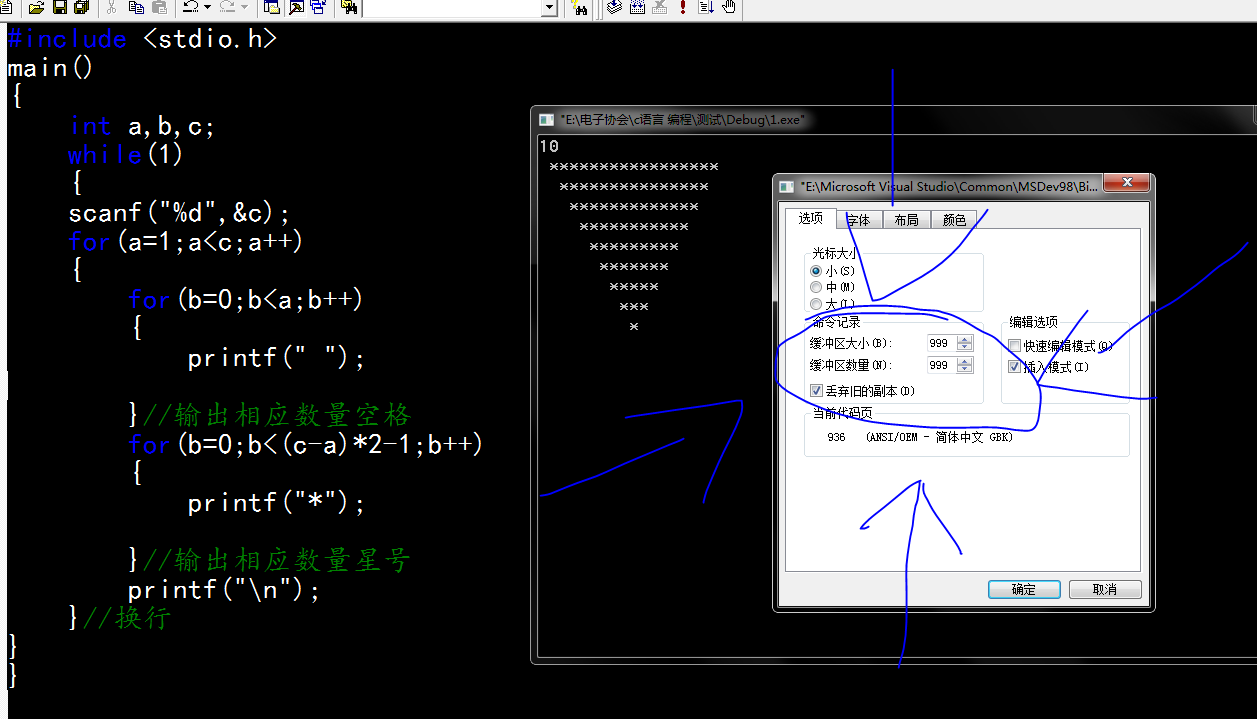The height and width of the screenshot is (719, 1257).
Task: Confirm the dialog with 确定
Action: [x=1024, y=589]
